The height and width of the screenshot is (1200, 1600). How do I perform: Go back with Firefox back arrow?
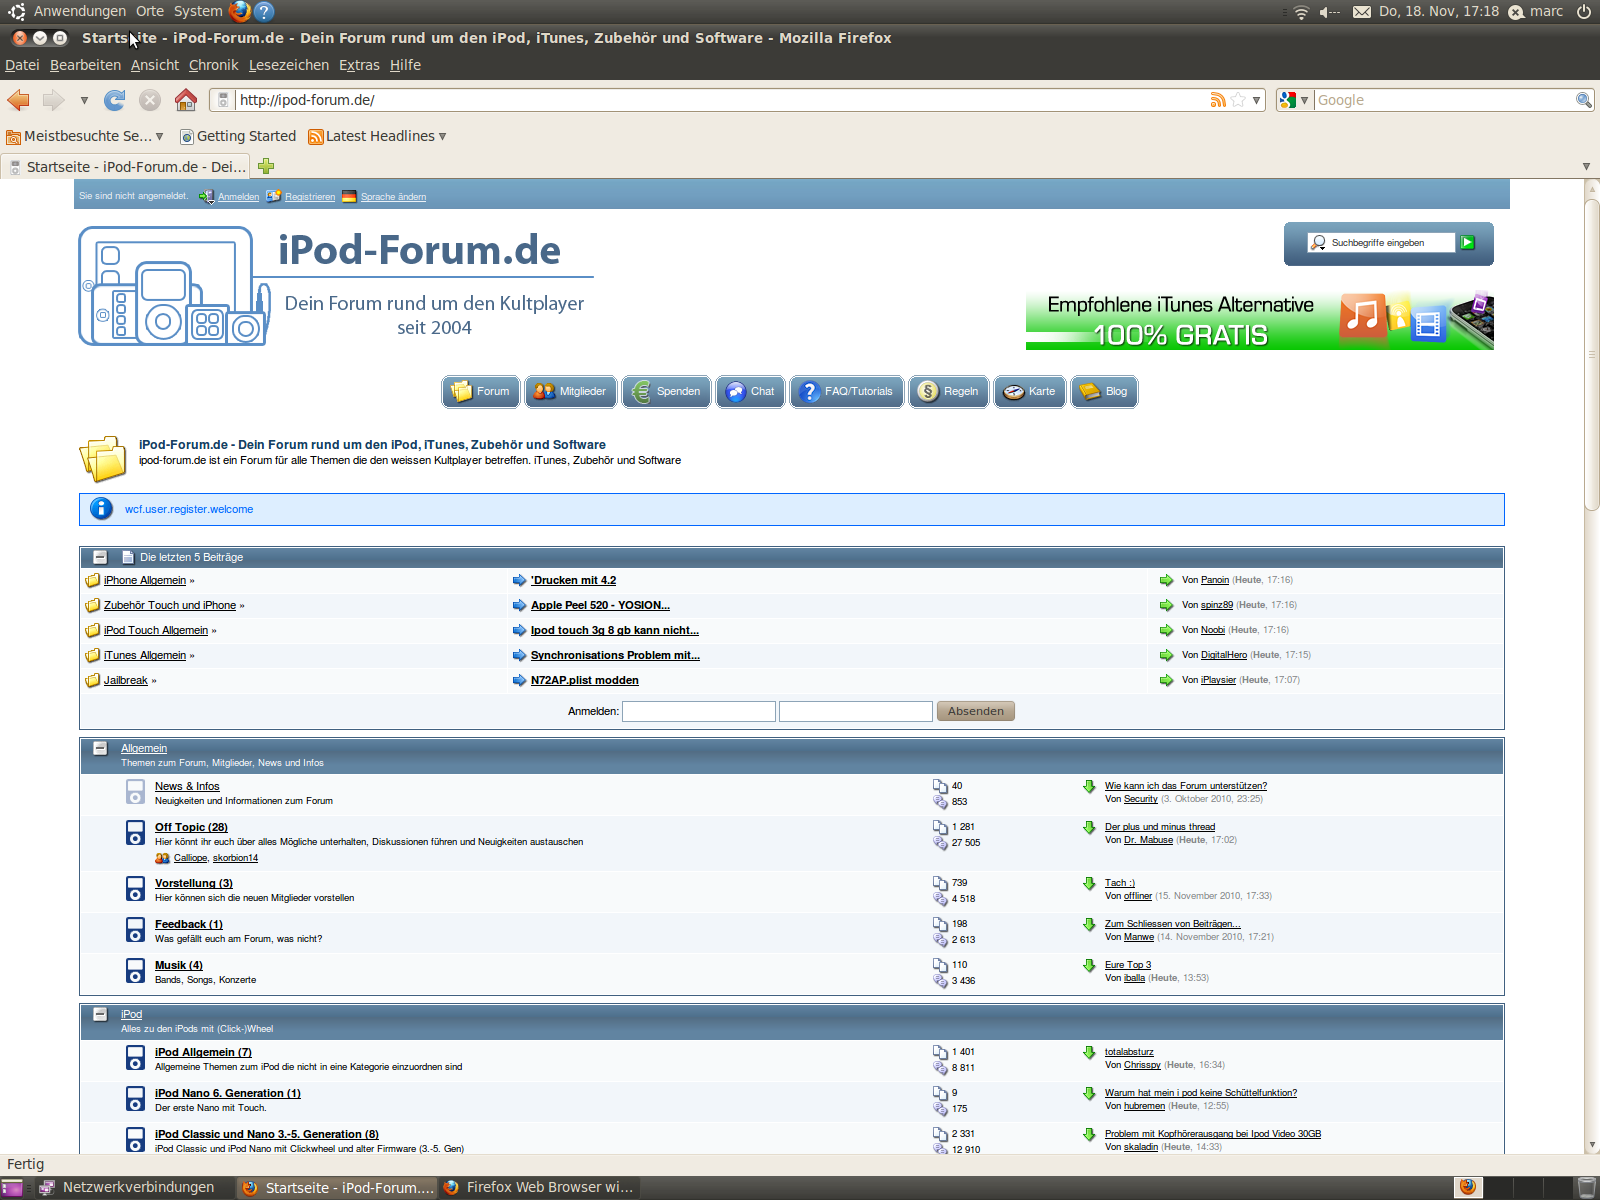coord(19,100)
